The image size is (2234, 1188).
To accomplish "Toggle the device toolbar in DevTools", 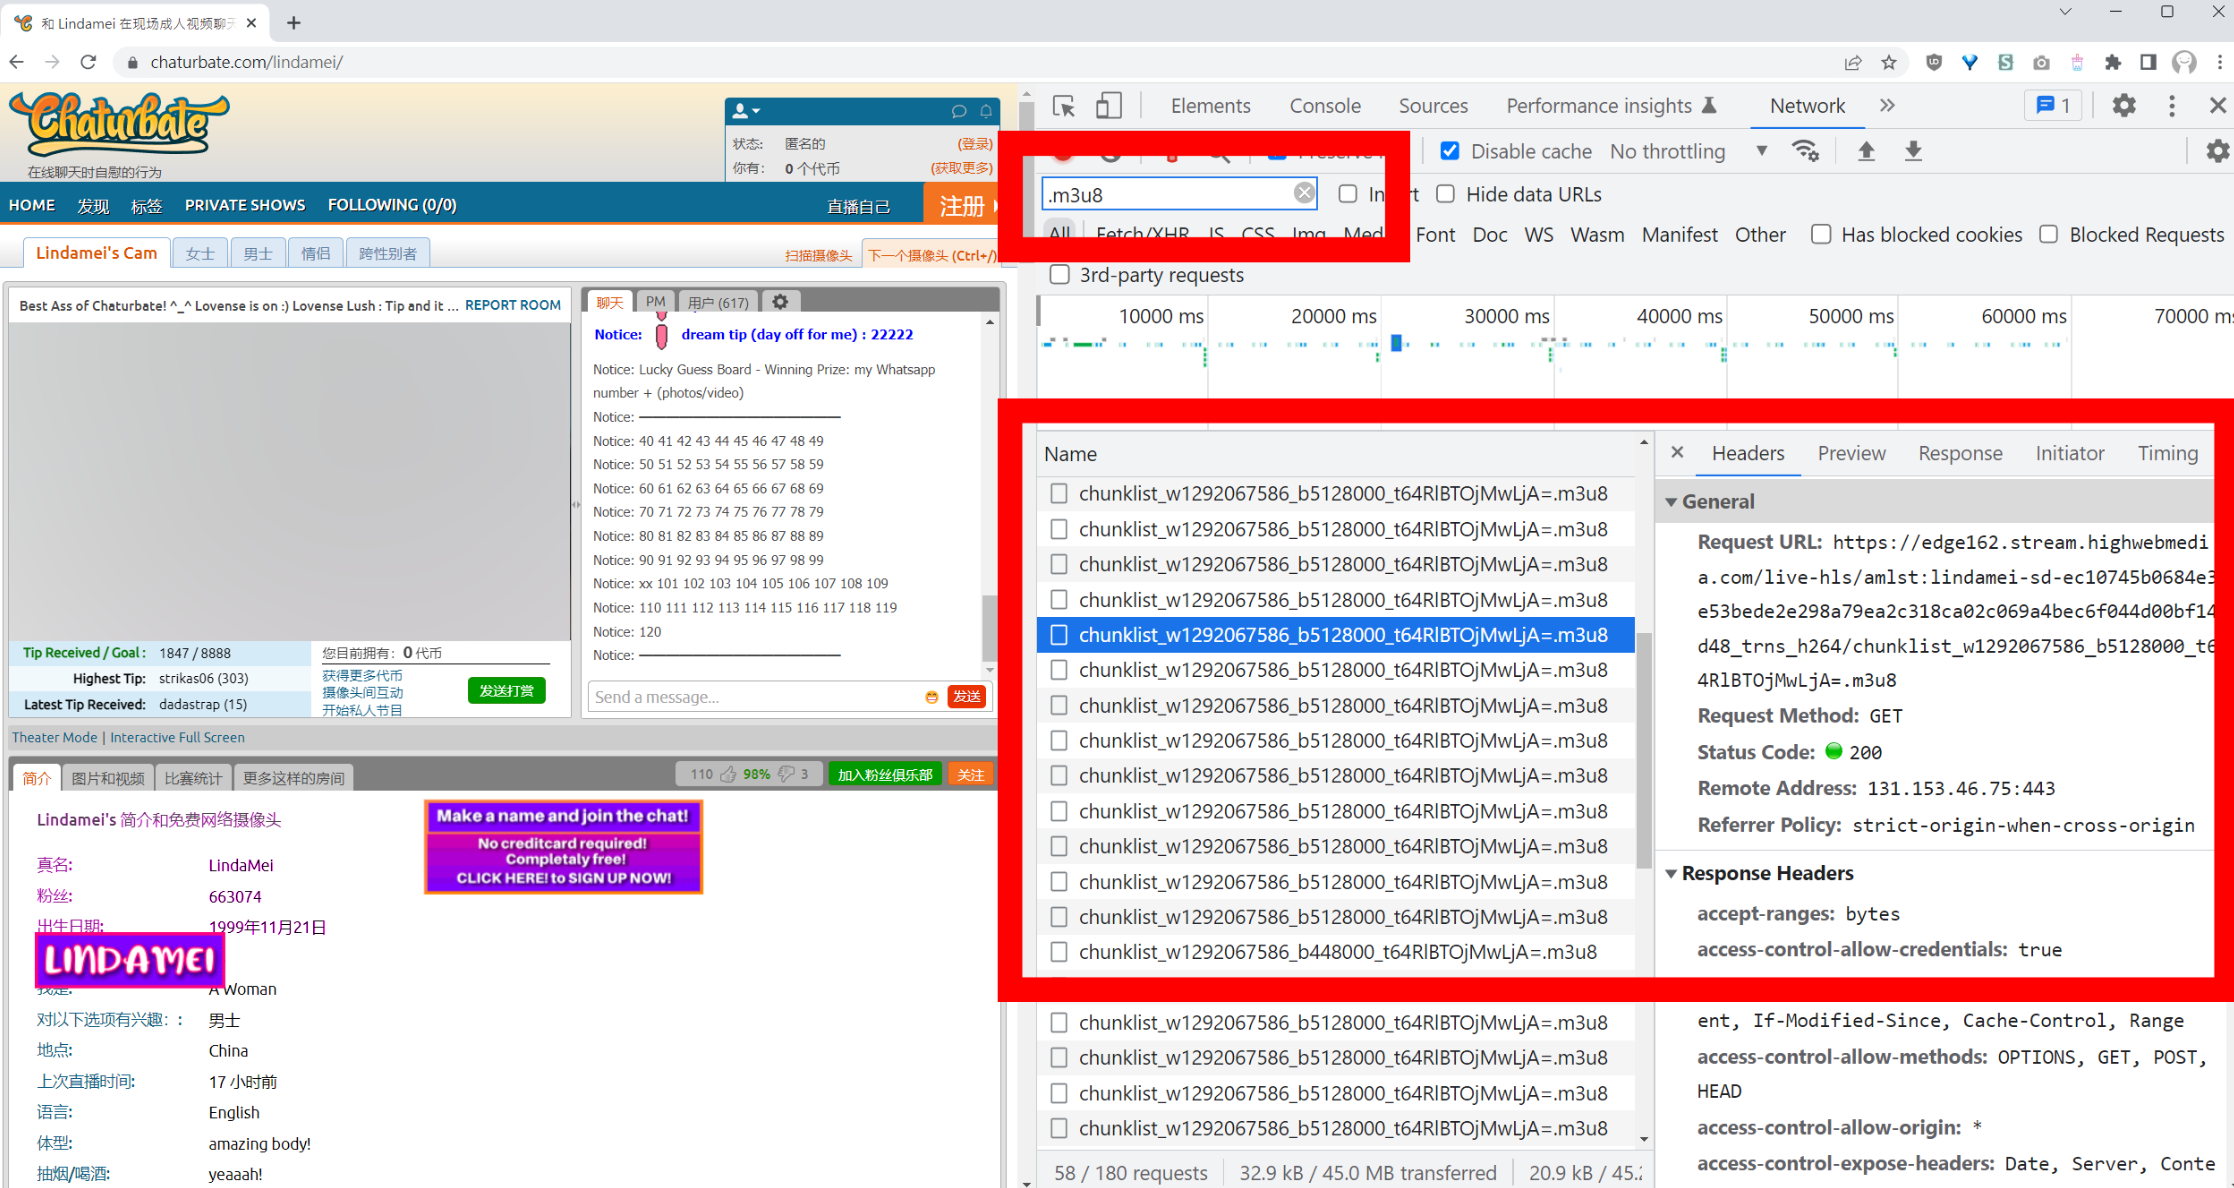I will coord(1108,105).
